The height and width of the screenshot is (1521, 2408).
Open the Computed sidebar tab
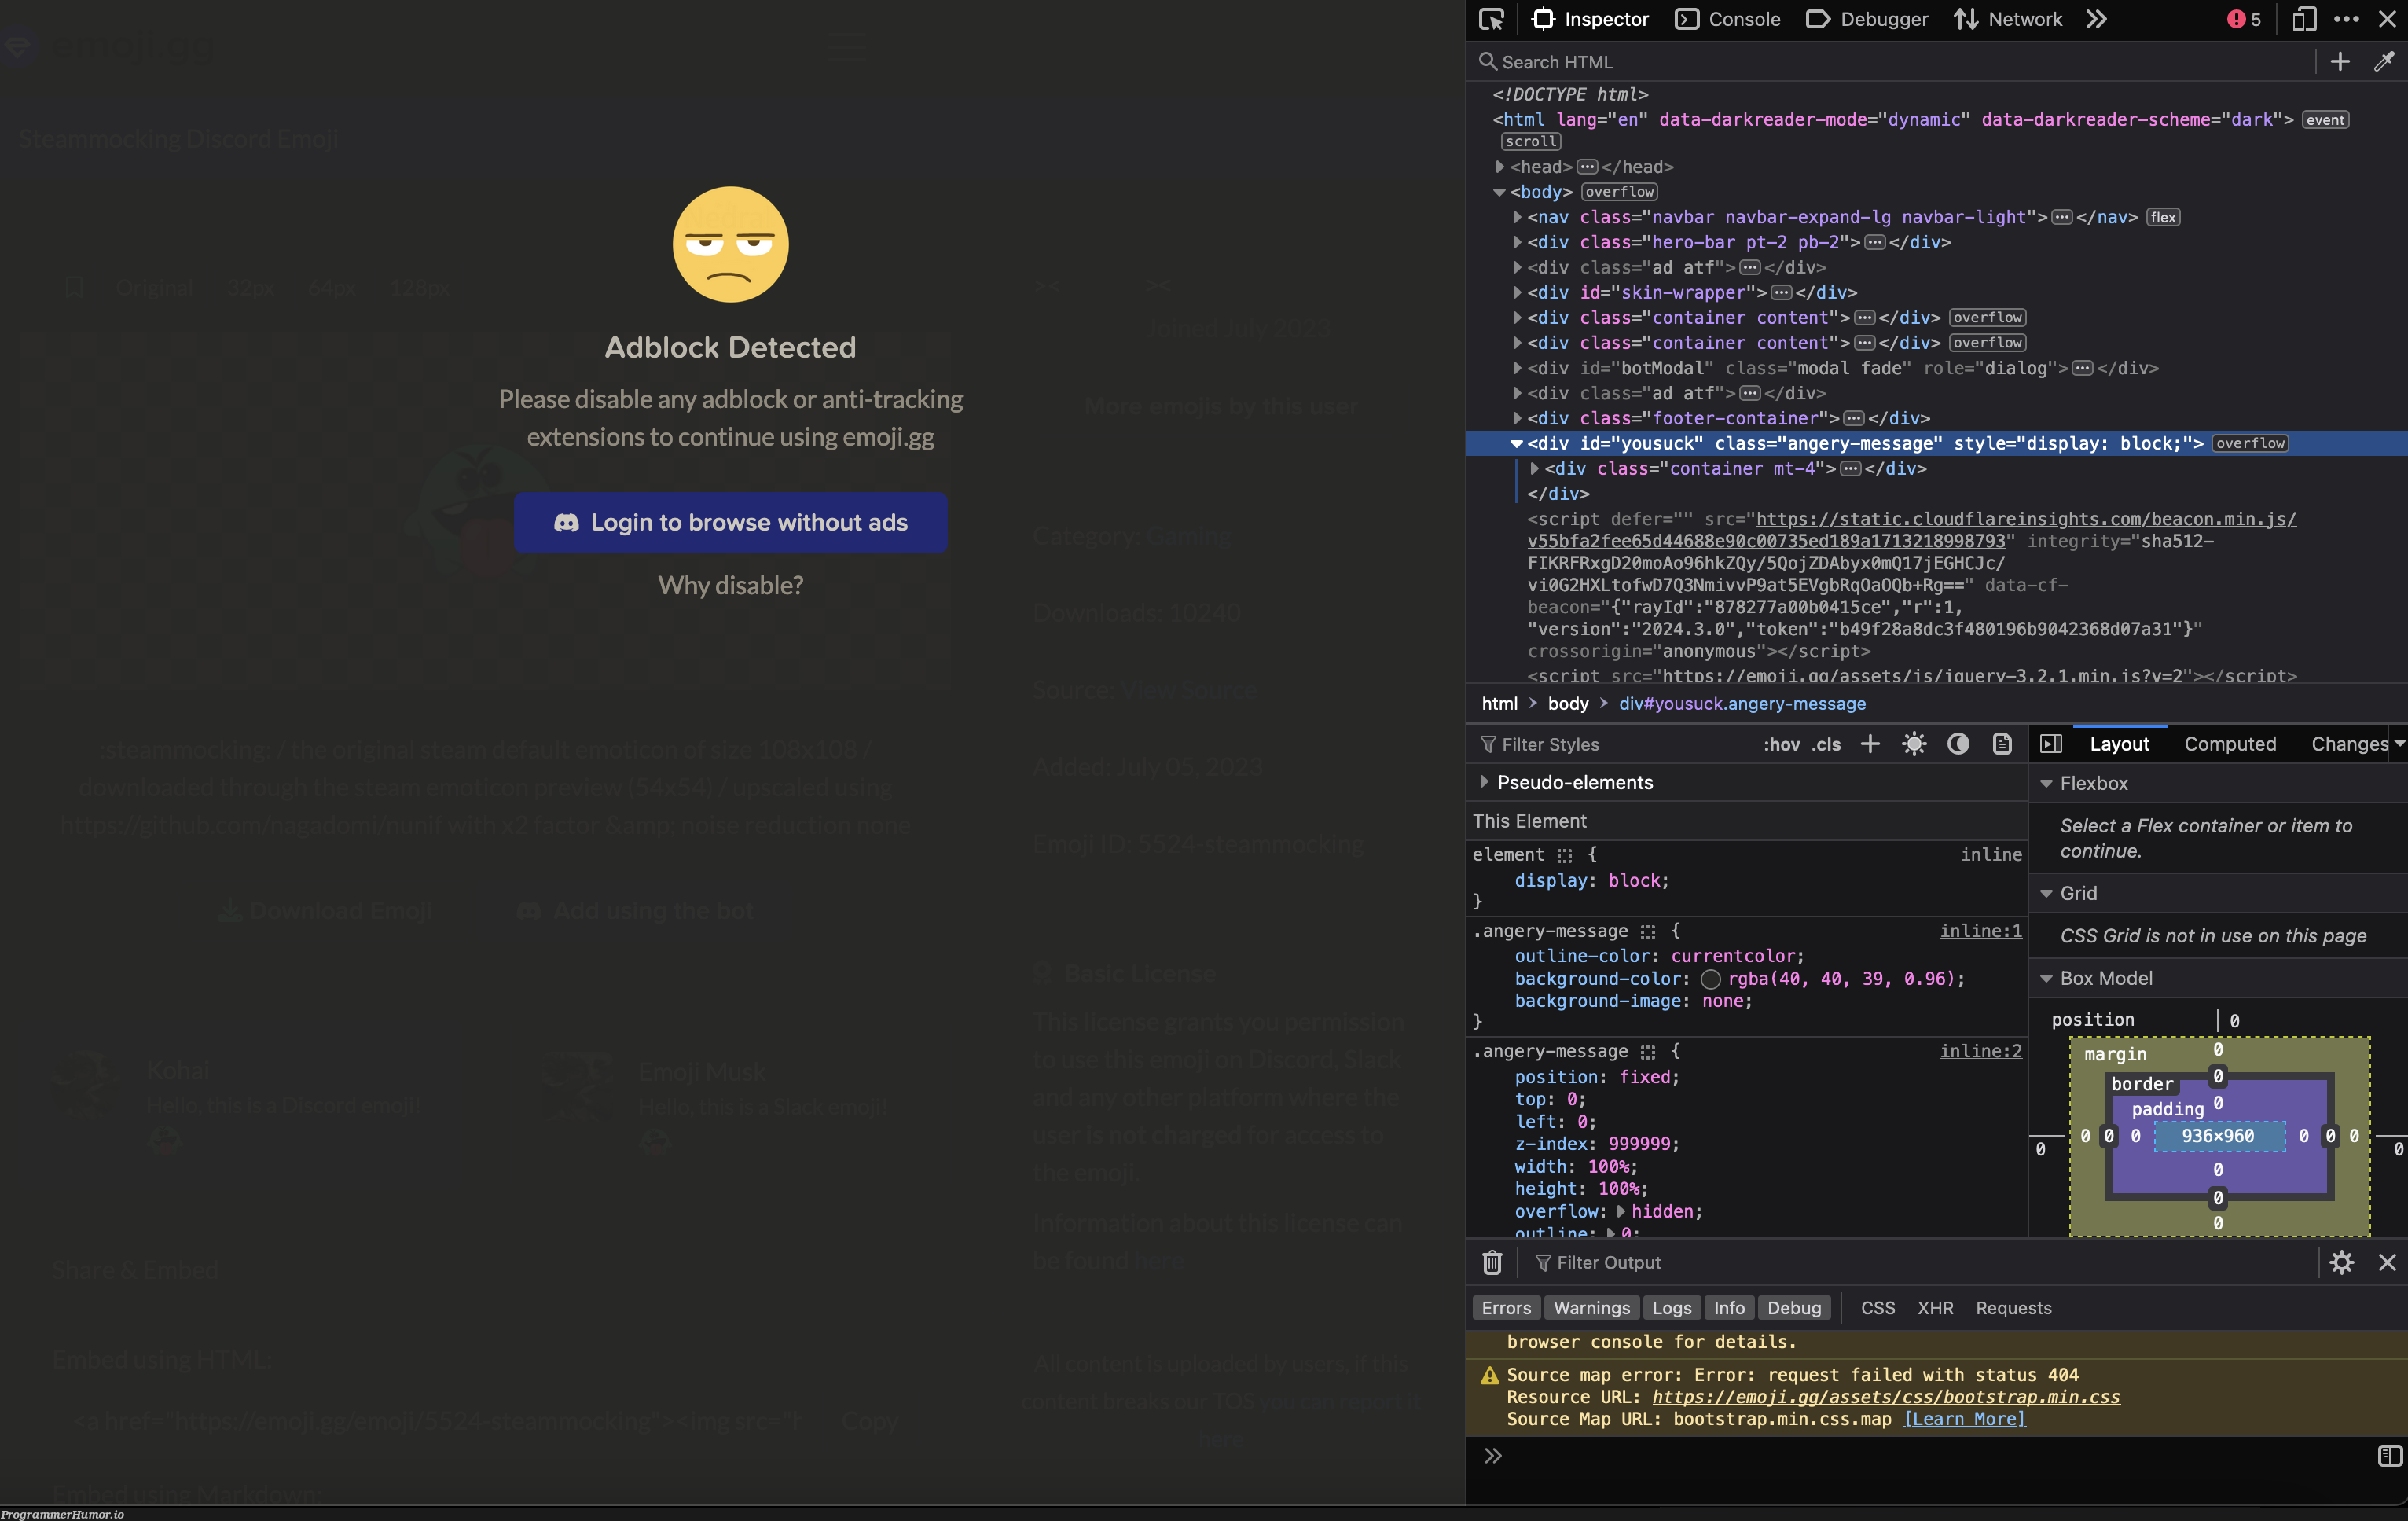tap(2230, 744)
